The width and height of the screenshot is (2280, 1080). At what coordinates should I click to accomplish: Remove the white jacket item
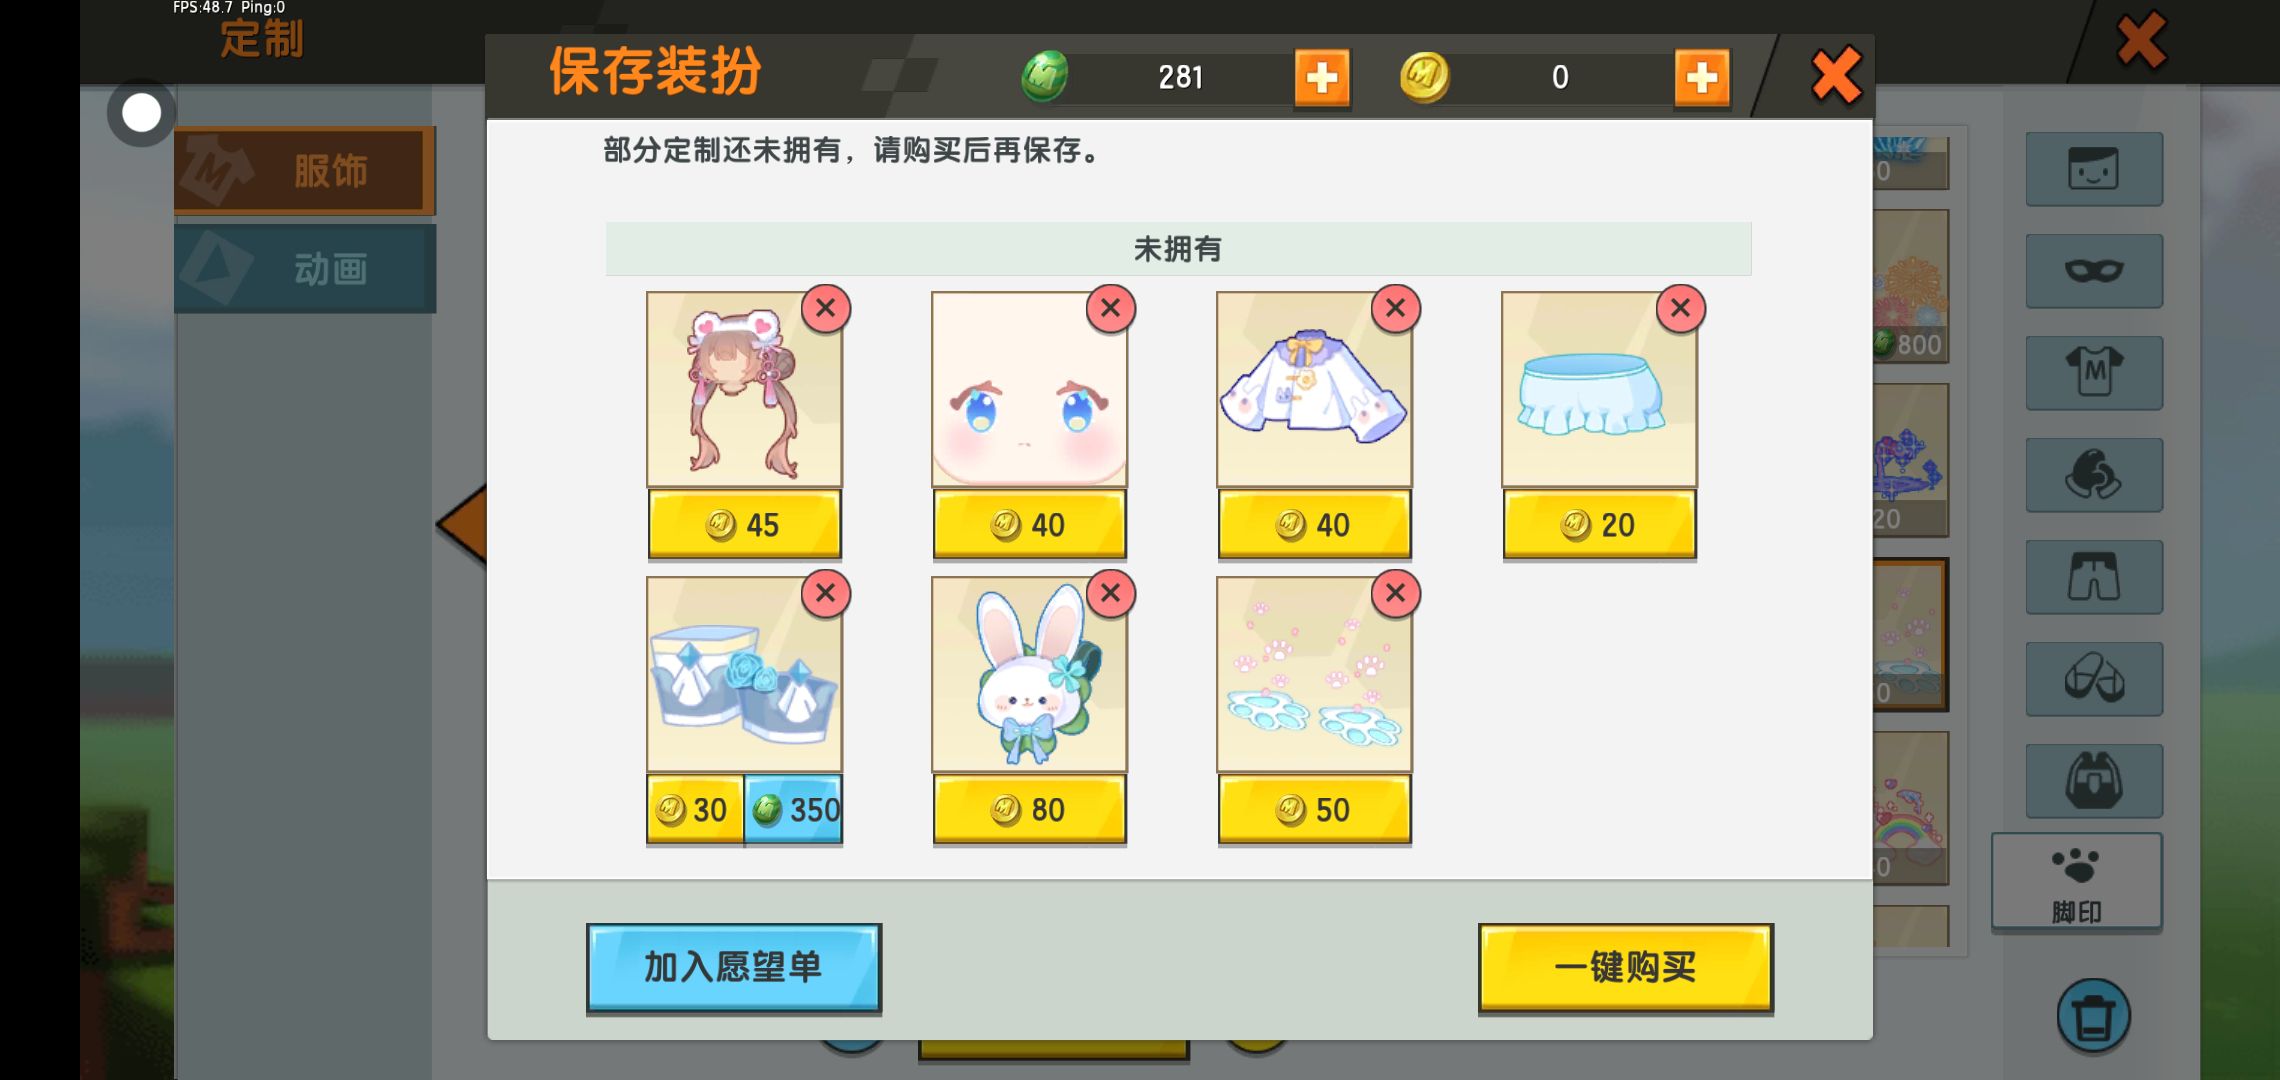tap(1395, 308)
